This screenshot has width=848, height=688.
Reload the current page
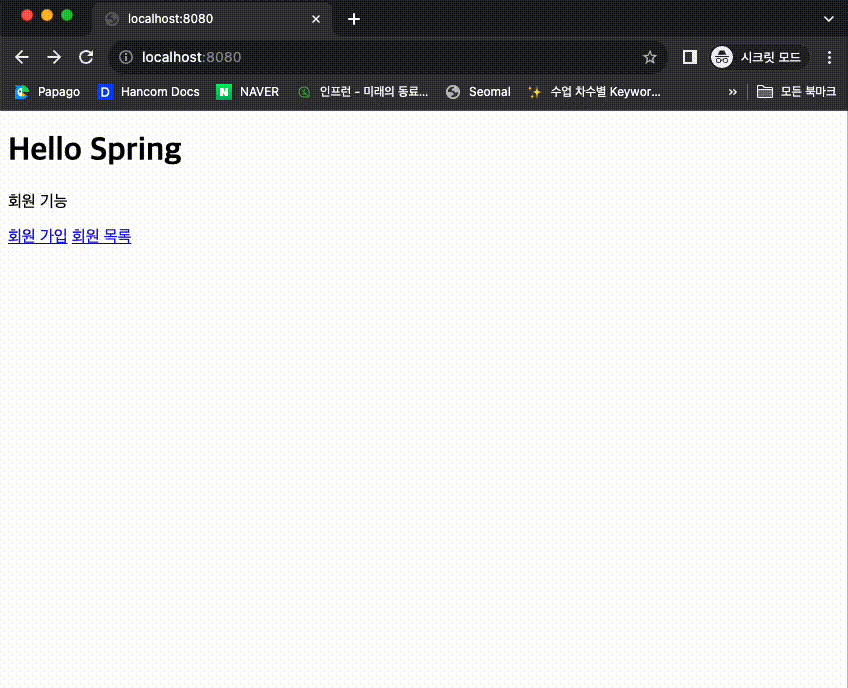[86, 57]
